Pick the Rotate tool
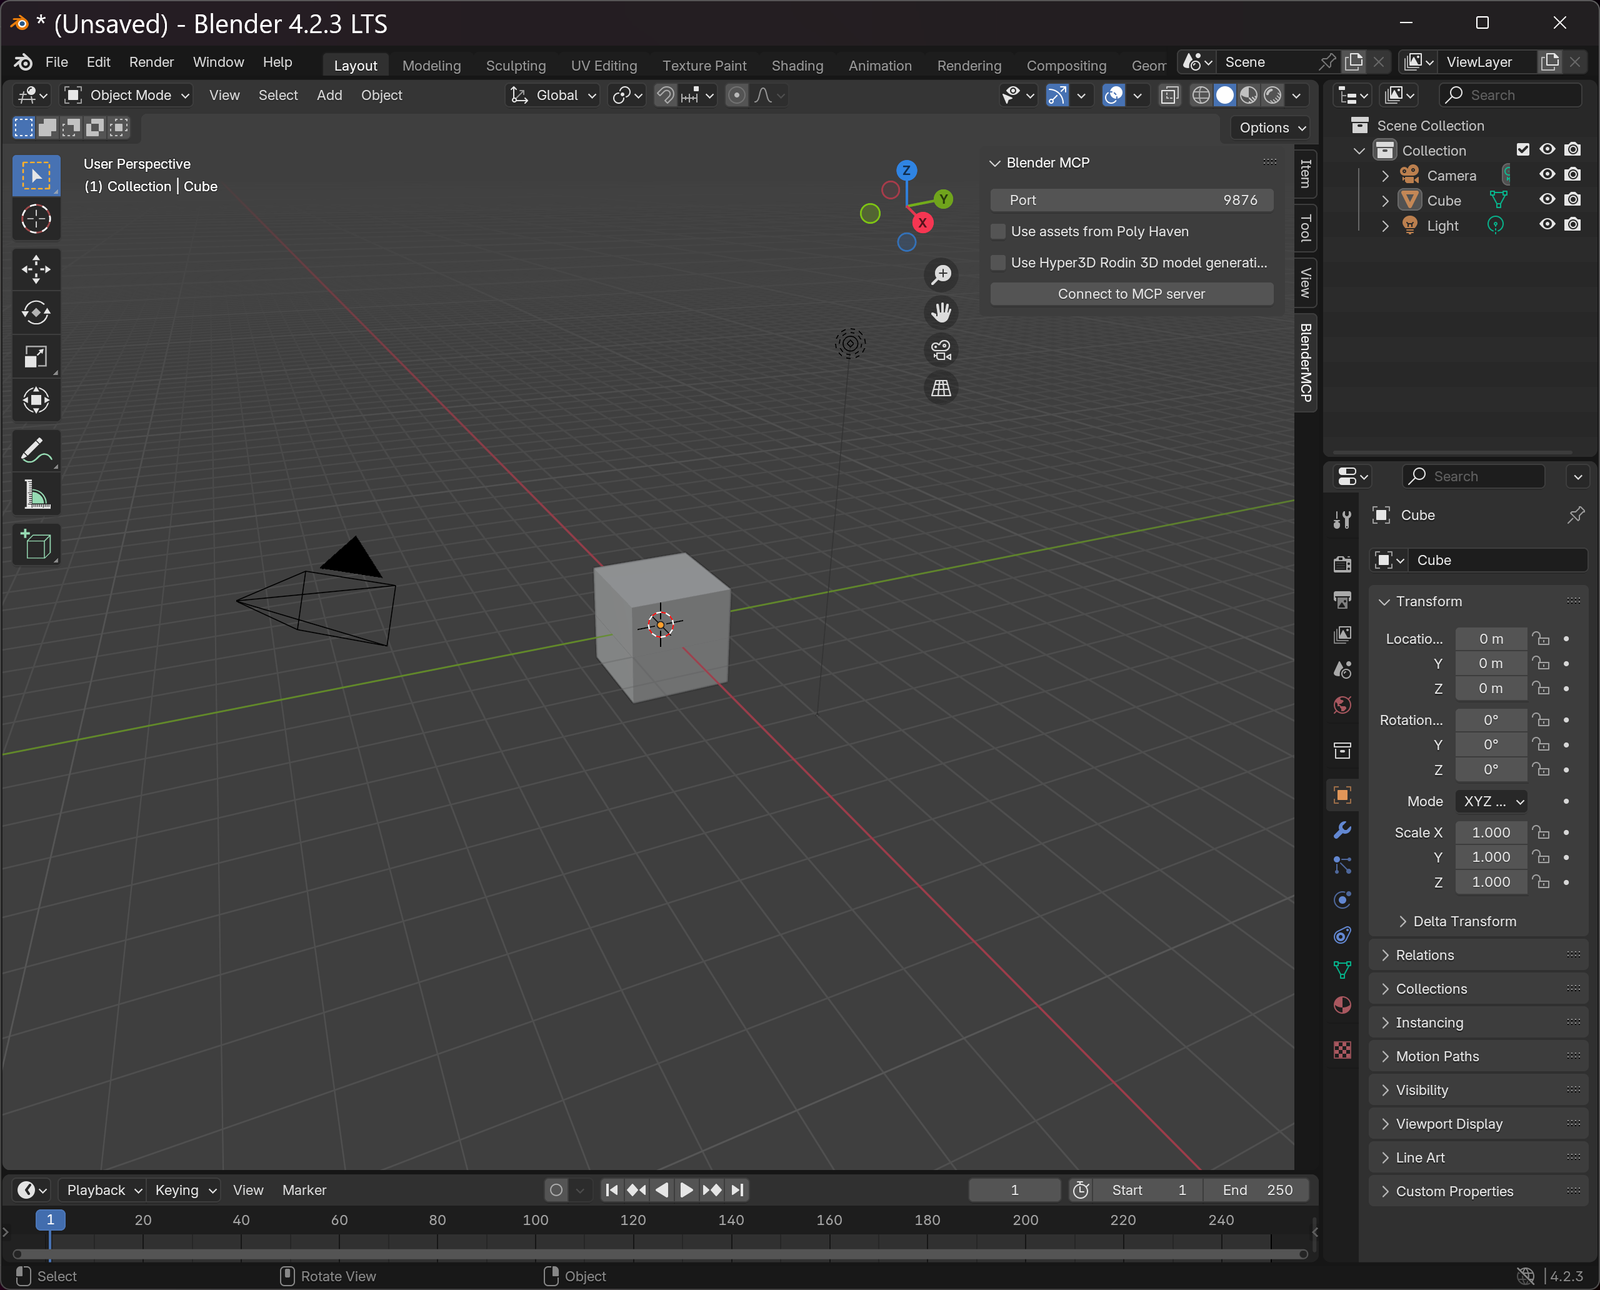1600x1290 pixels. (36, 313)
